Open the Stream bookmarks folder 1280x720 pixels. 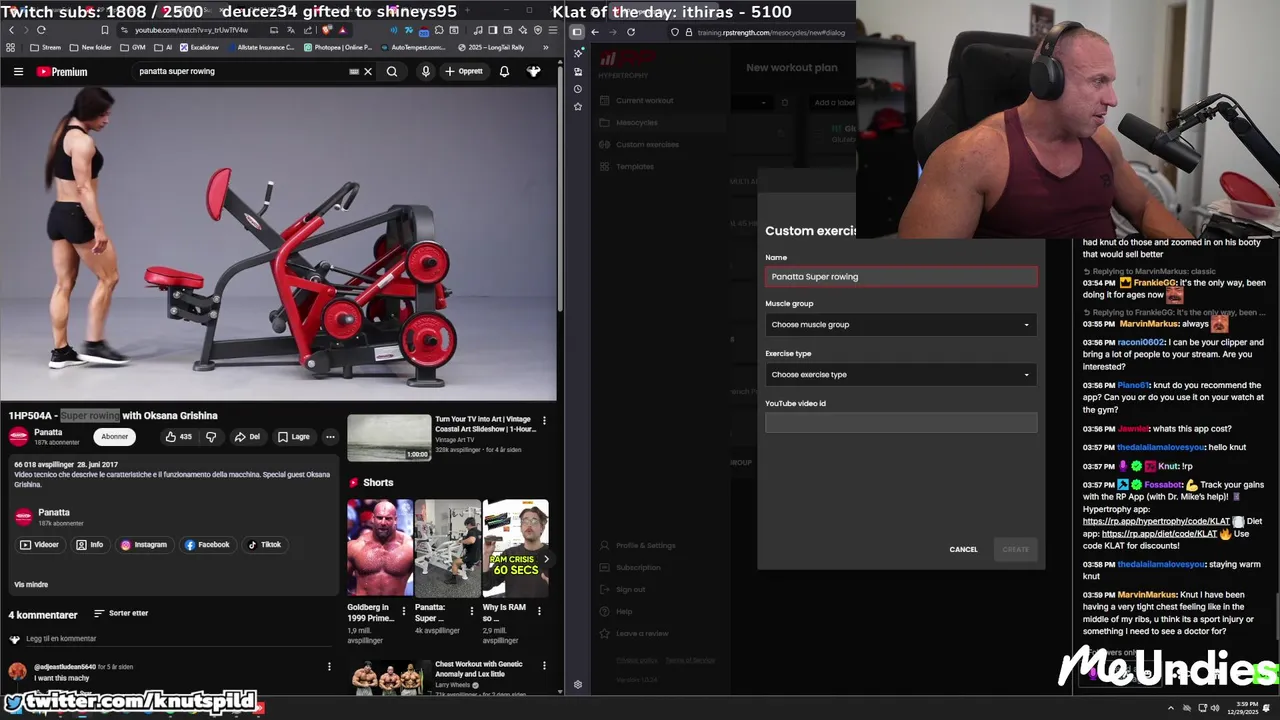(45, 47)
